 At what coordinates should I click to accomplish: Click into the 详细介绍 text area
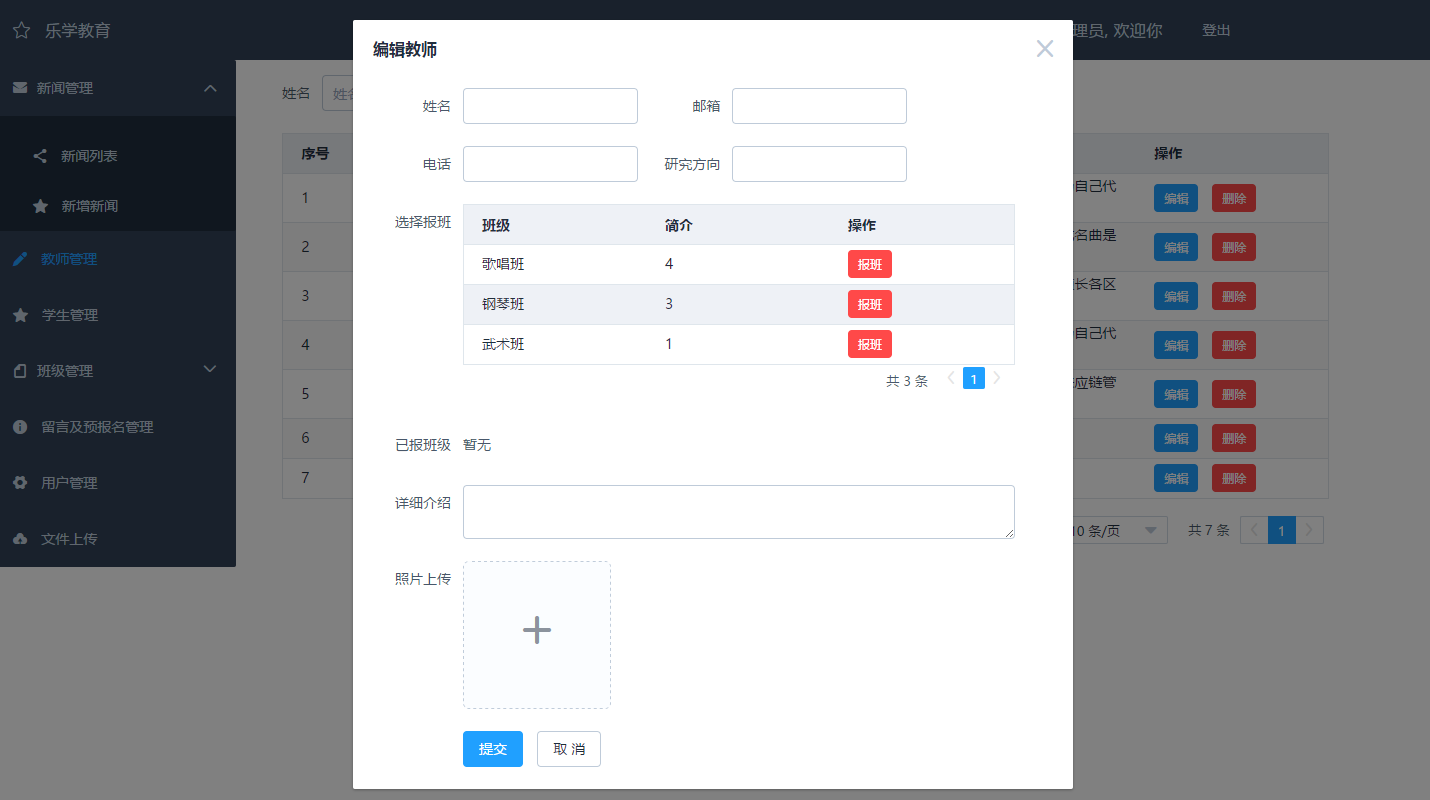tap(739, 512)
